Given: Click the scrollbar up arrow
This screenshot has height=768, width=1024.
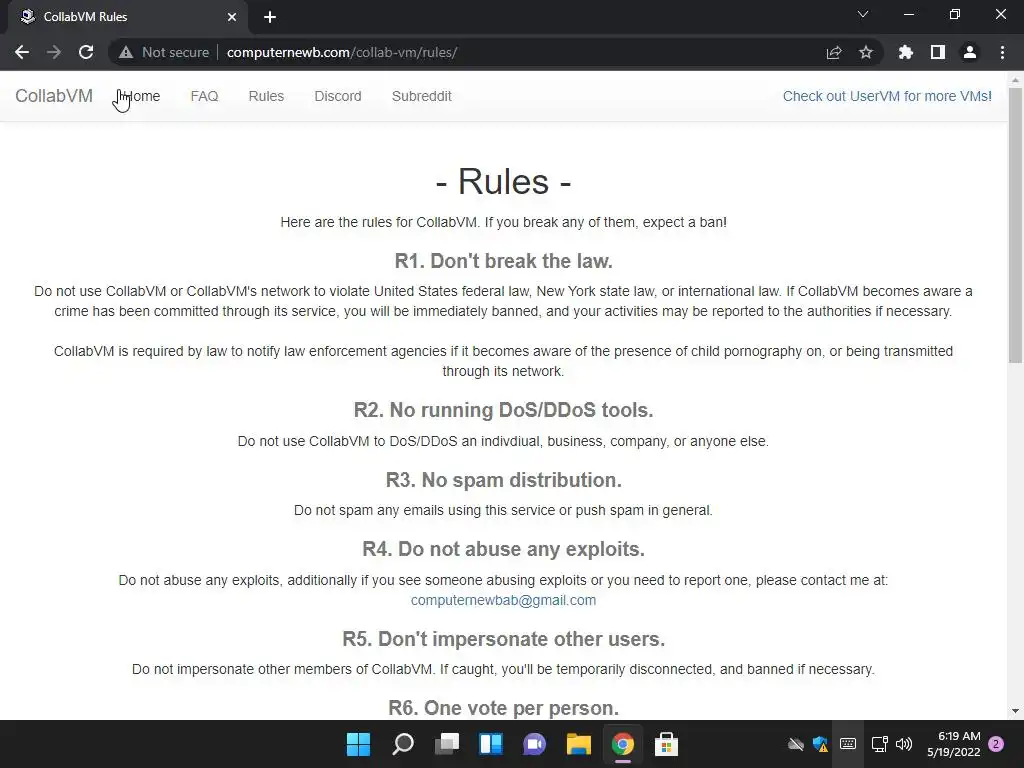Looking at the screenshot, I should [x=1016, y=80].
